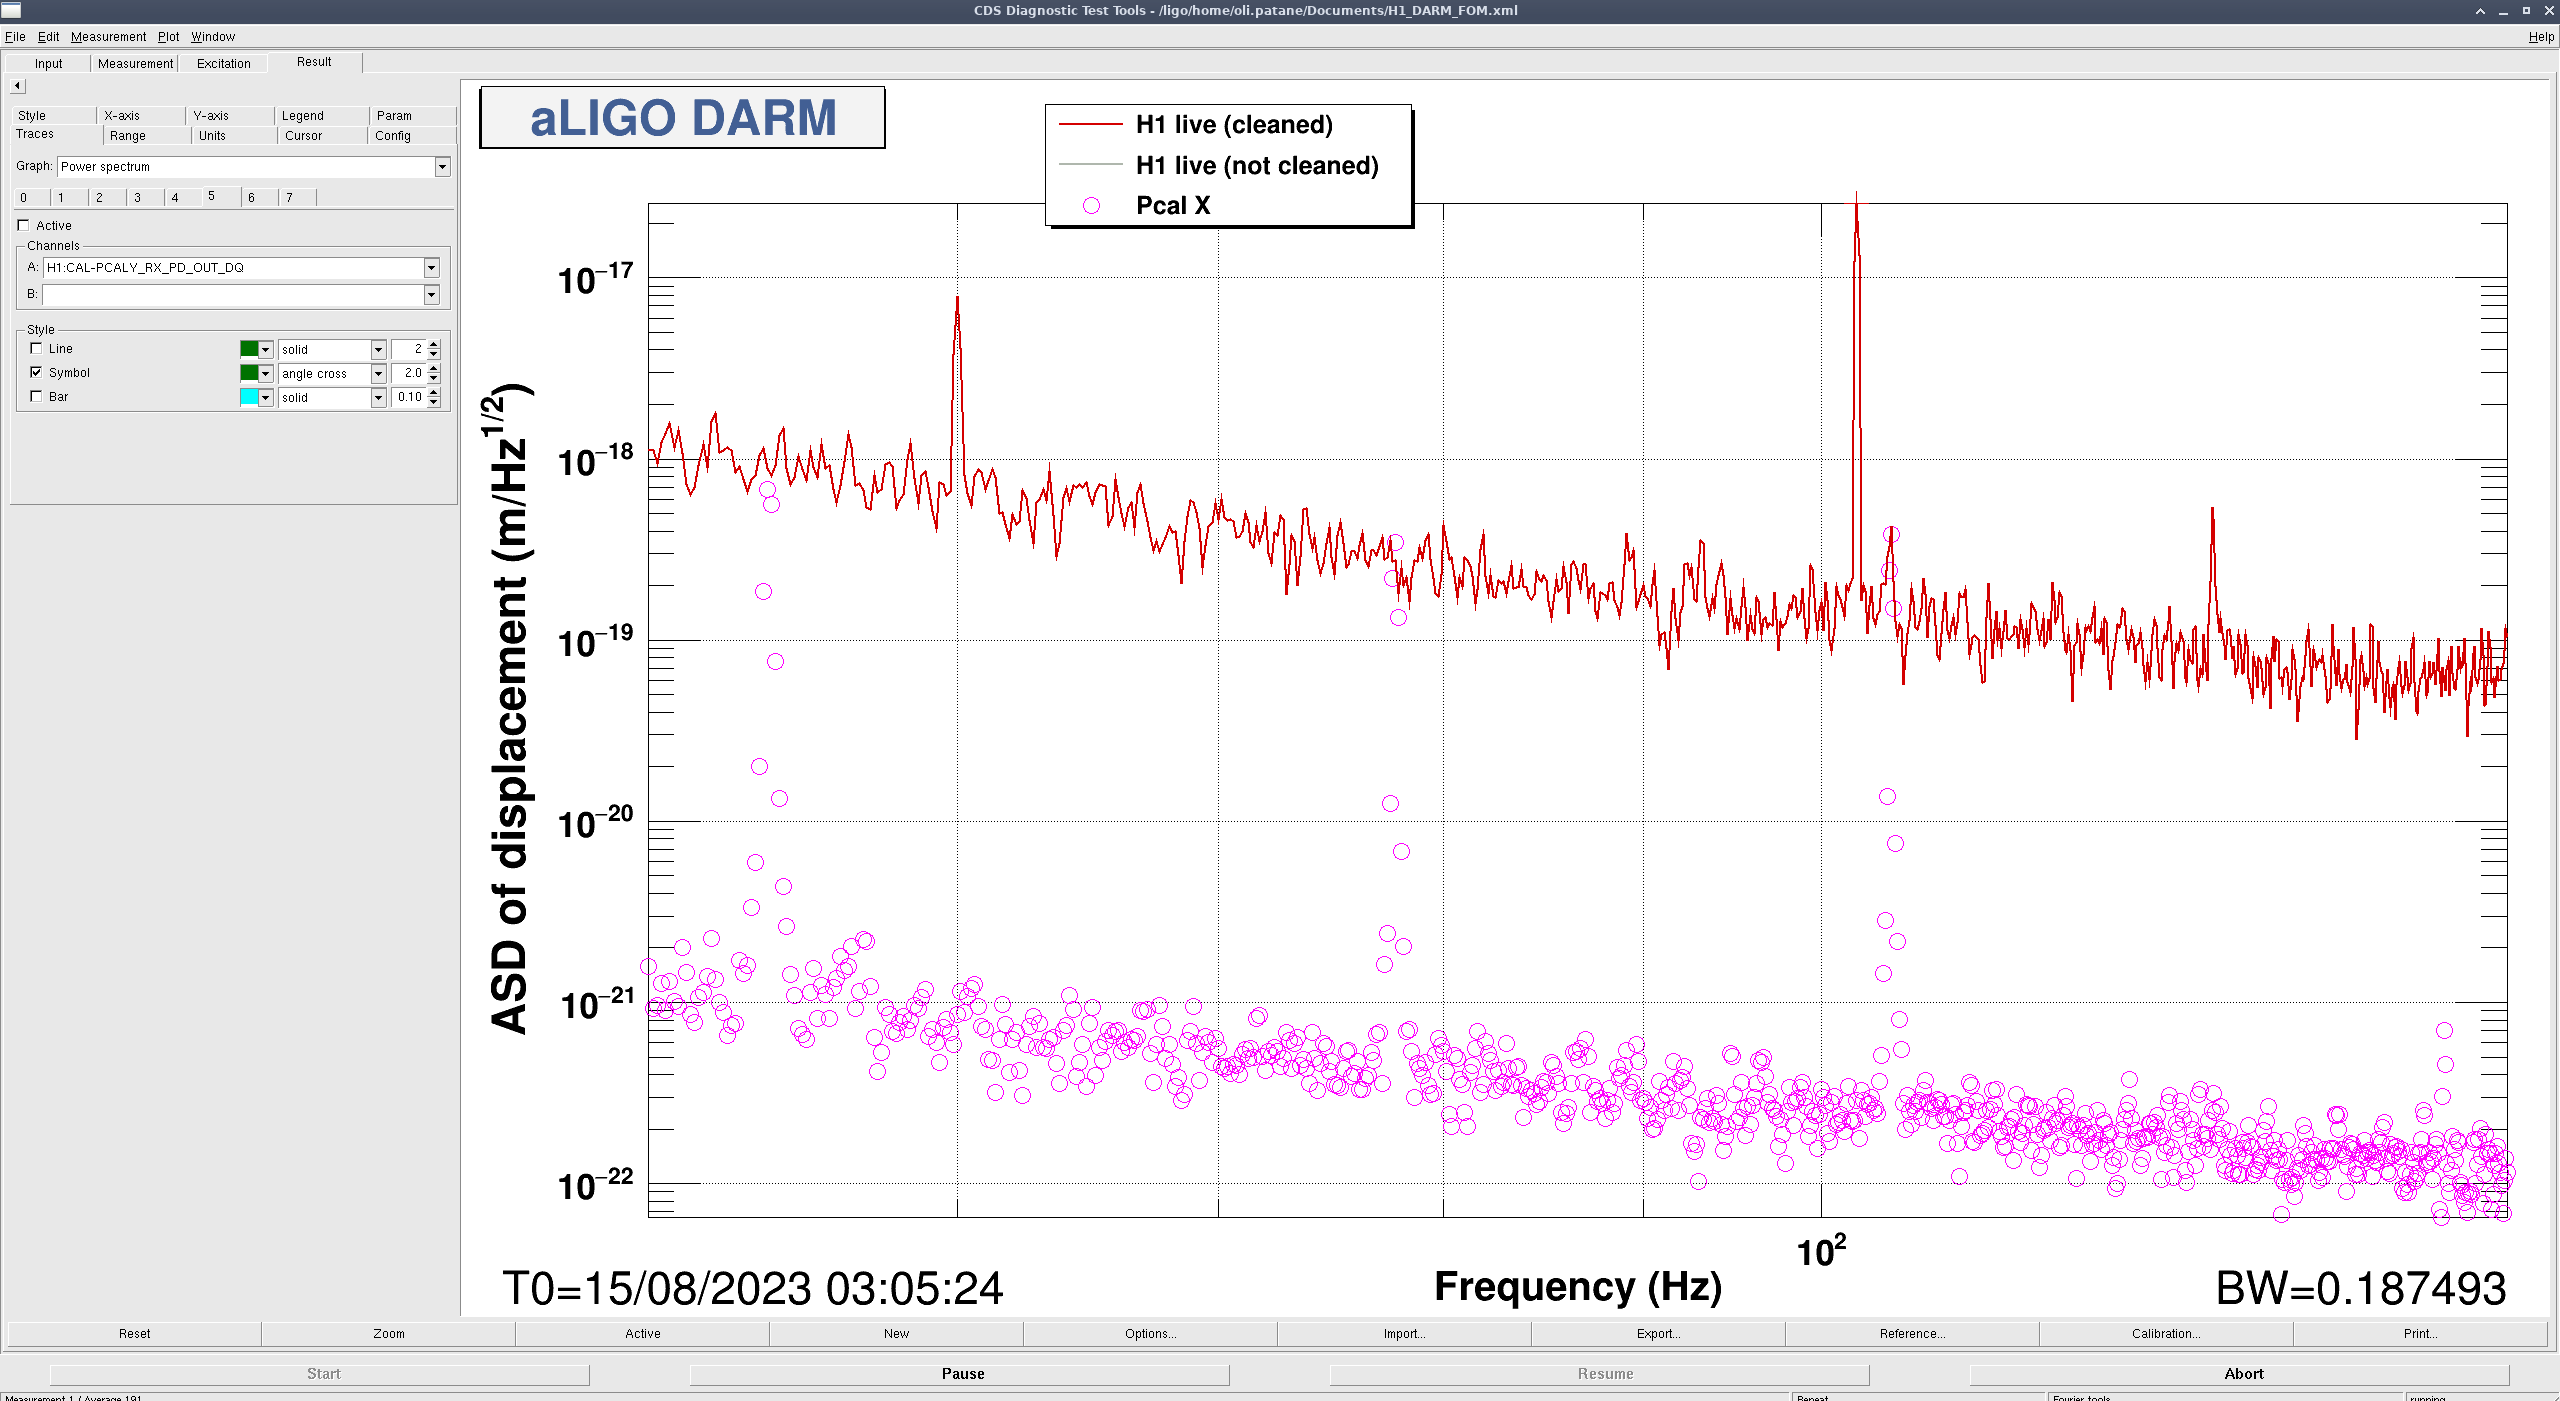Open the Plot menu

click(x=168, y=37)
